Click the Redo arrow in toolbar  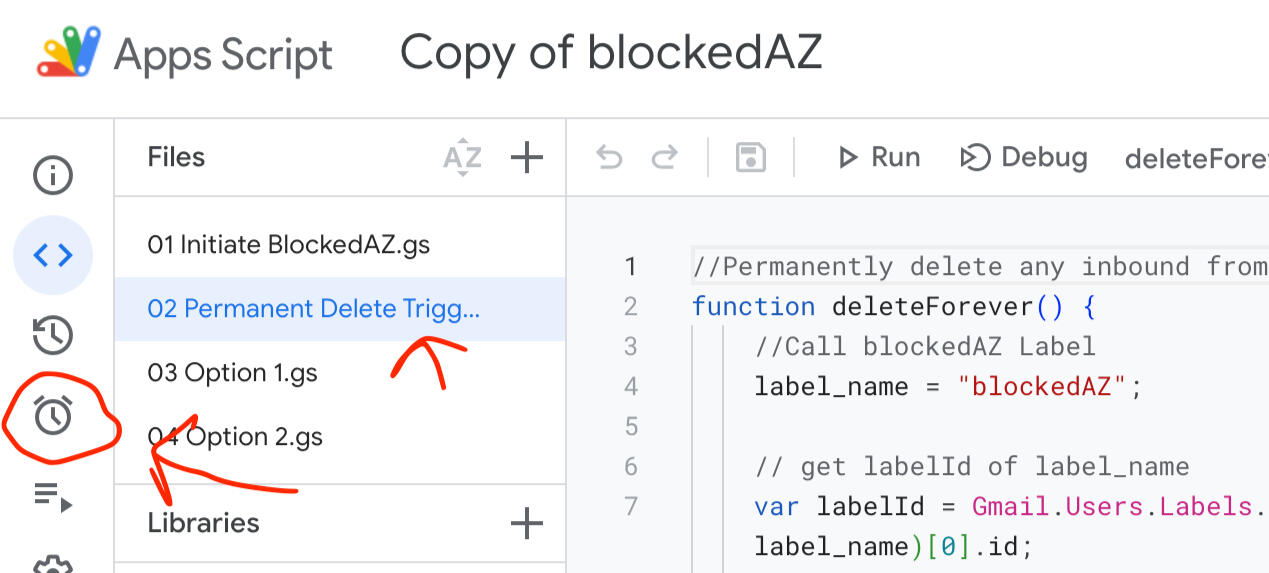664,158
